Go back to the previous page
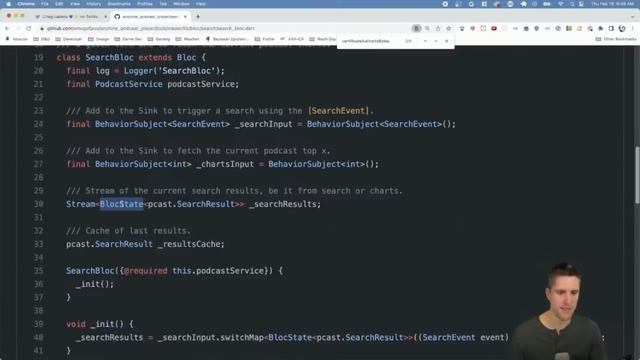The image size is (640, 360). [7, 28]
